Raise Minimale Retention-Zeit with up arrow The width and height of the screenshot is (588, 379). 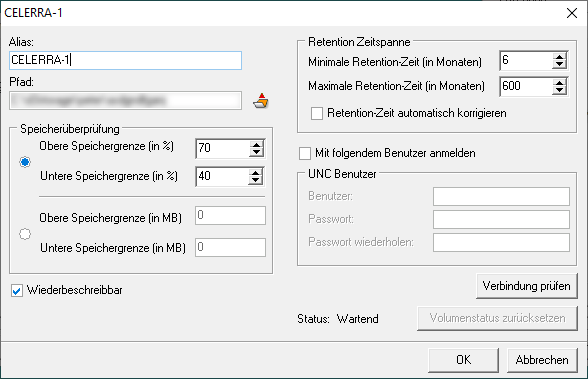click(559, 57)
